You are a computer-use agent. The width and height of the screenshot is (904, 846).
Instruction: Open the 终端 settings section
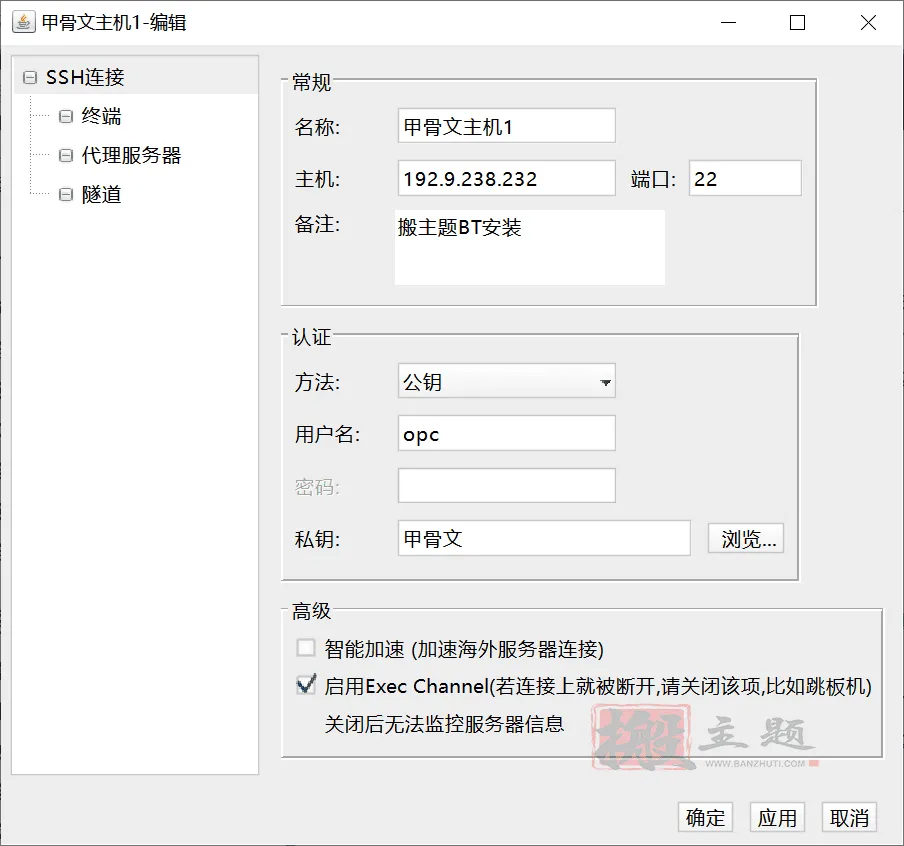click(101, 116)
